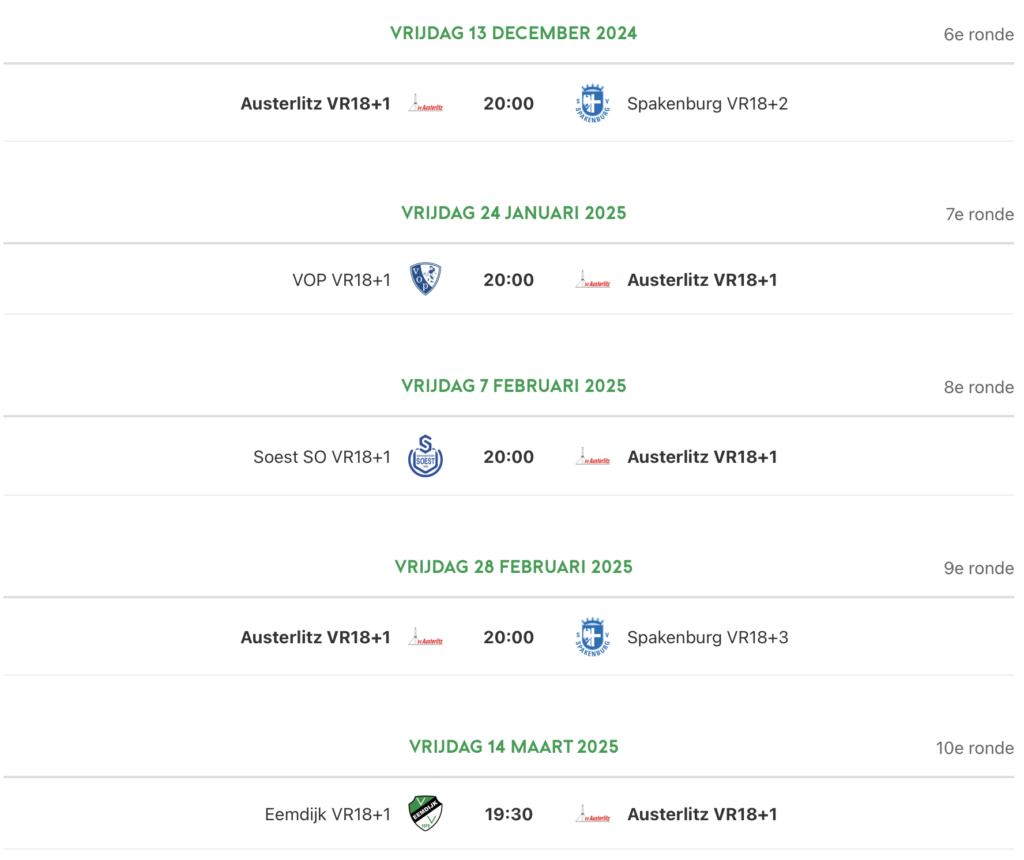Image resolution: width=1024 pixels, height=860 pixels.
Task: Click Austerlitz logo in 28 February match
Action: click(x=426, y=637)
